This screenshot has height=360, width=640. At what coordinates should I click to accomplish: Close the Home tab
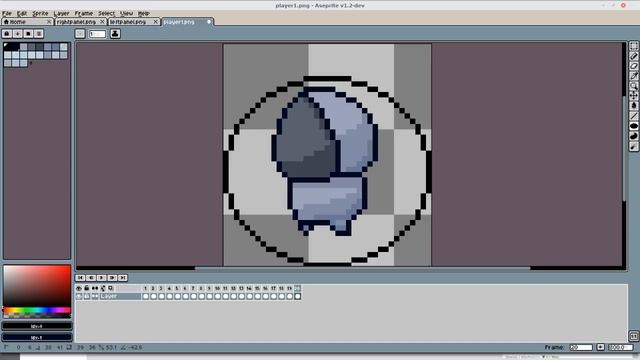[49, 22]
